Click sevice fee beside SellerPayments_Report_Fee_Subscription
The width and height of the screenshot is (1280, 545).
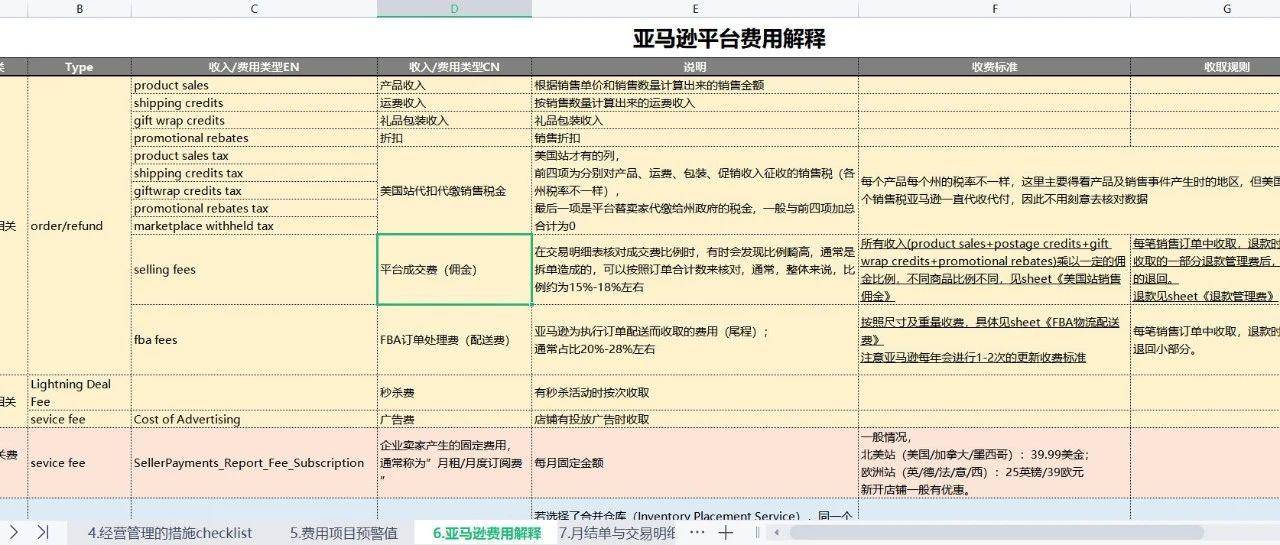79,463
